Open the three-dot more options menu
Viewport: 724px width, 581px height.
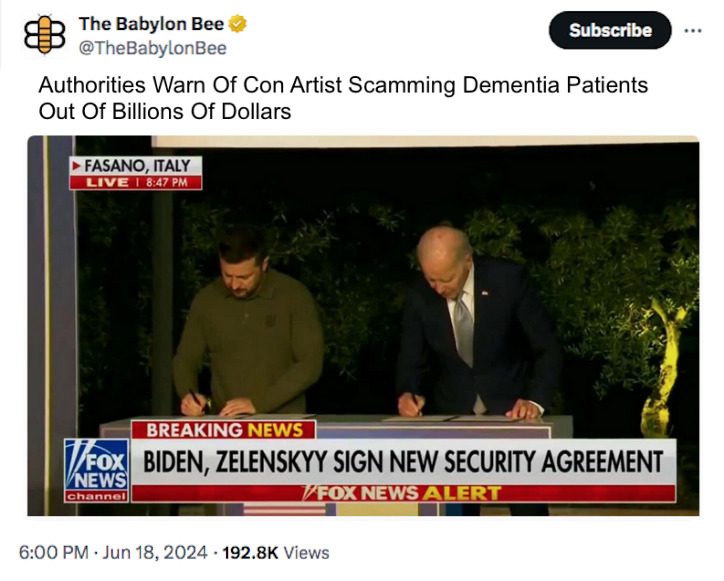[693, 30]
